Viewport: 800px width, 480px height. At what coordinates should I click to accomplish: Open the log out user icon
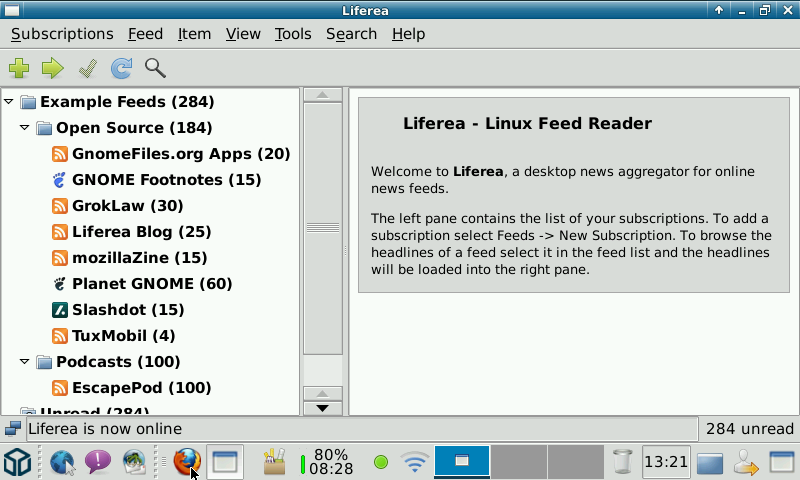tap(746, 462)
